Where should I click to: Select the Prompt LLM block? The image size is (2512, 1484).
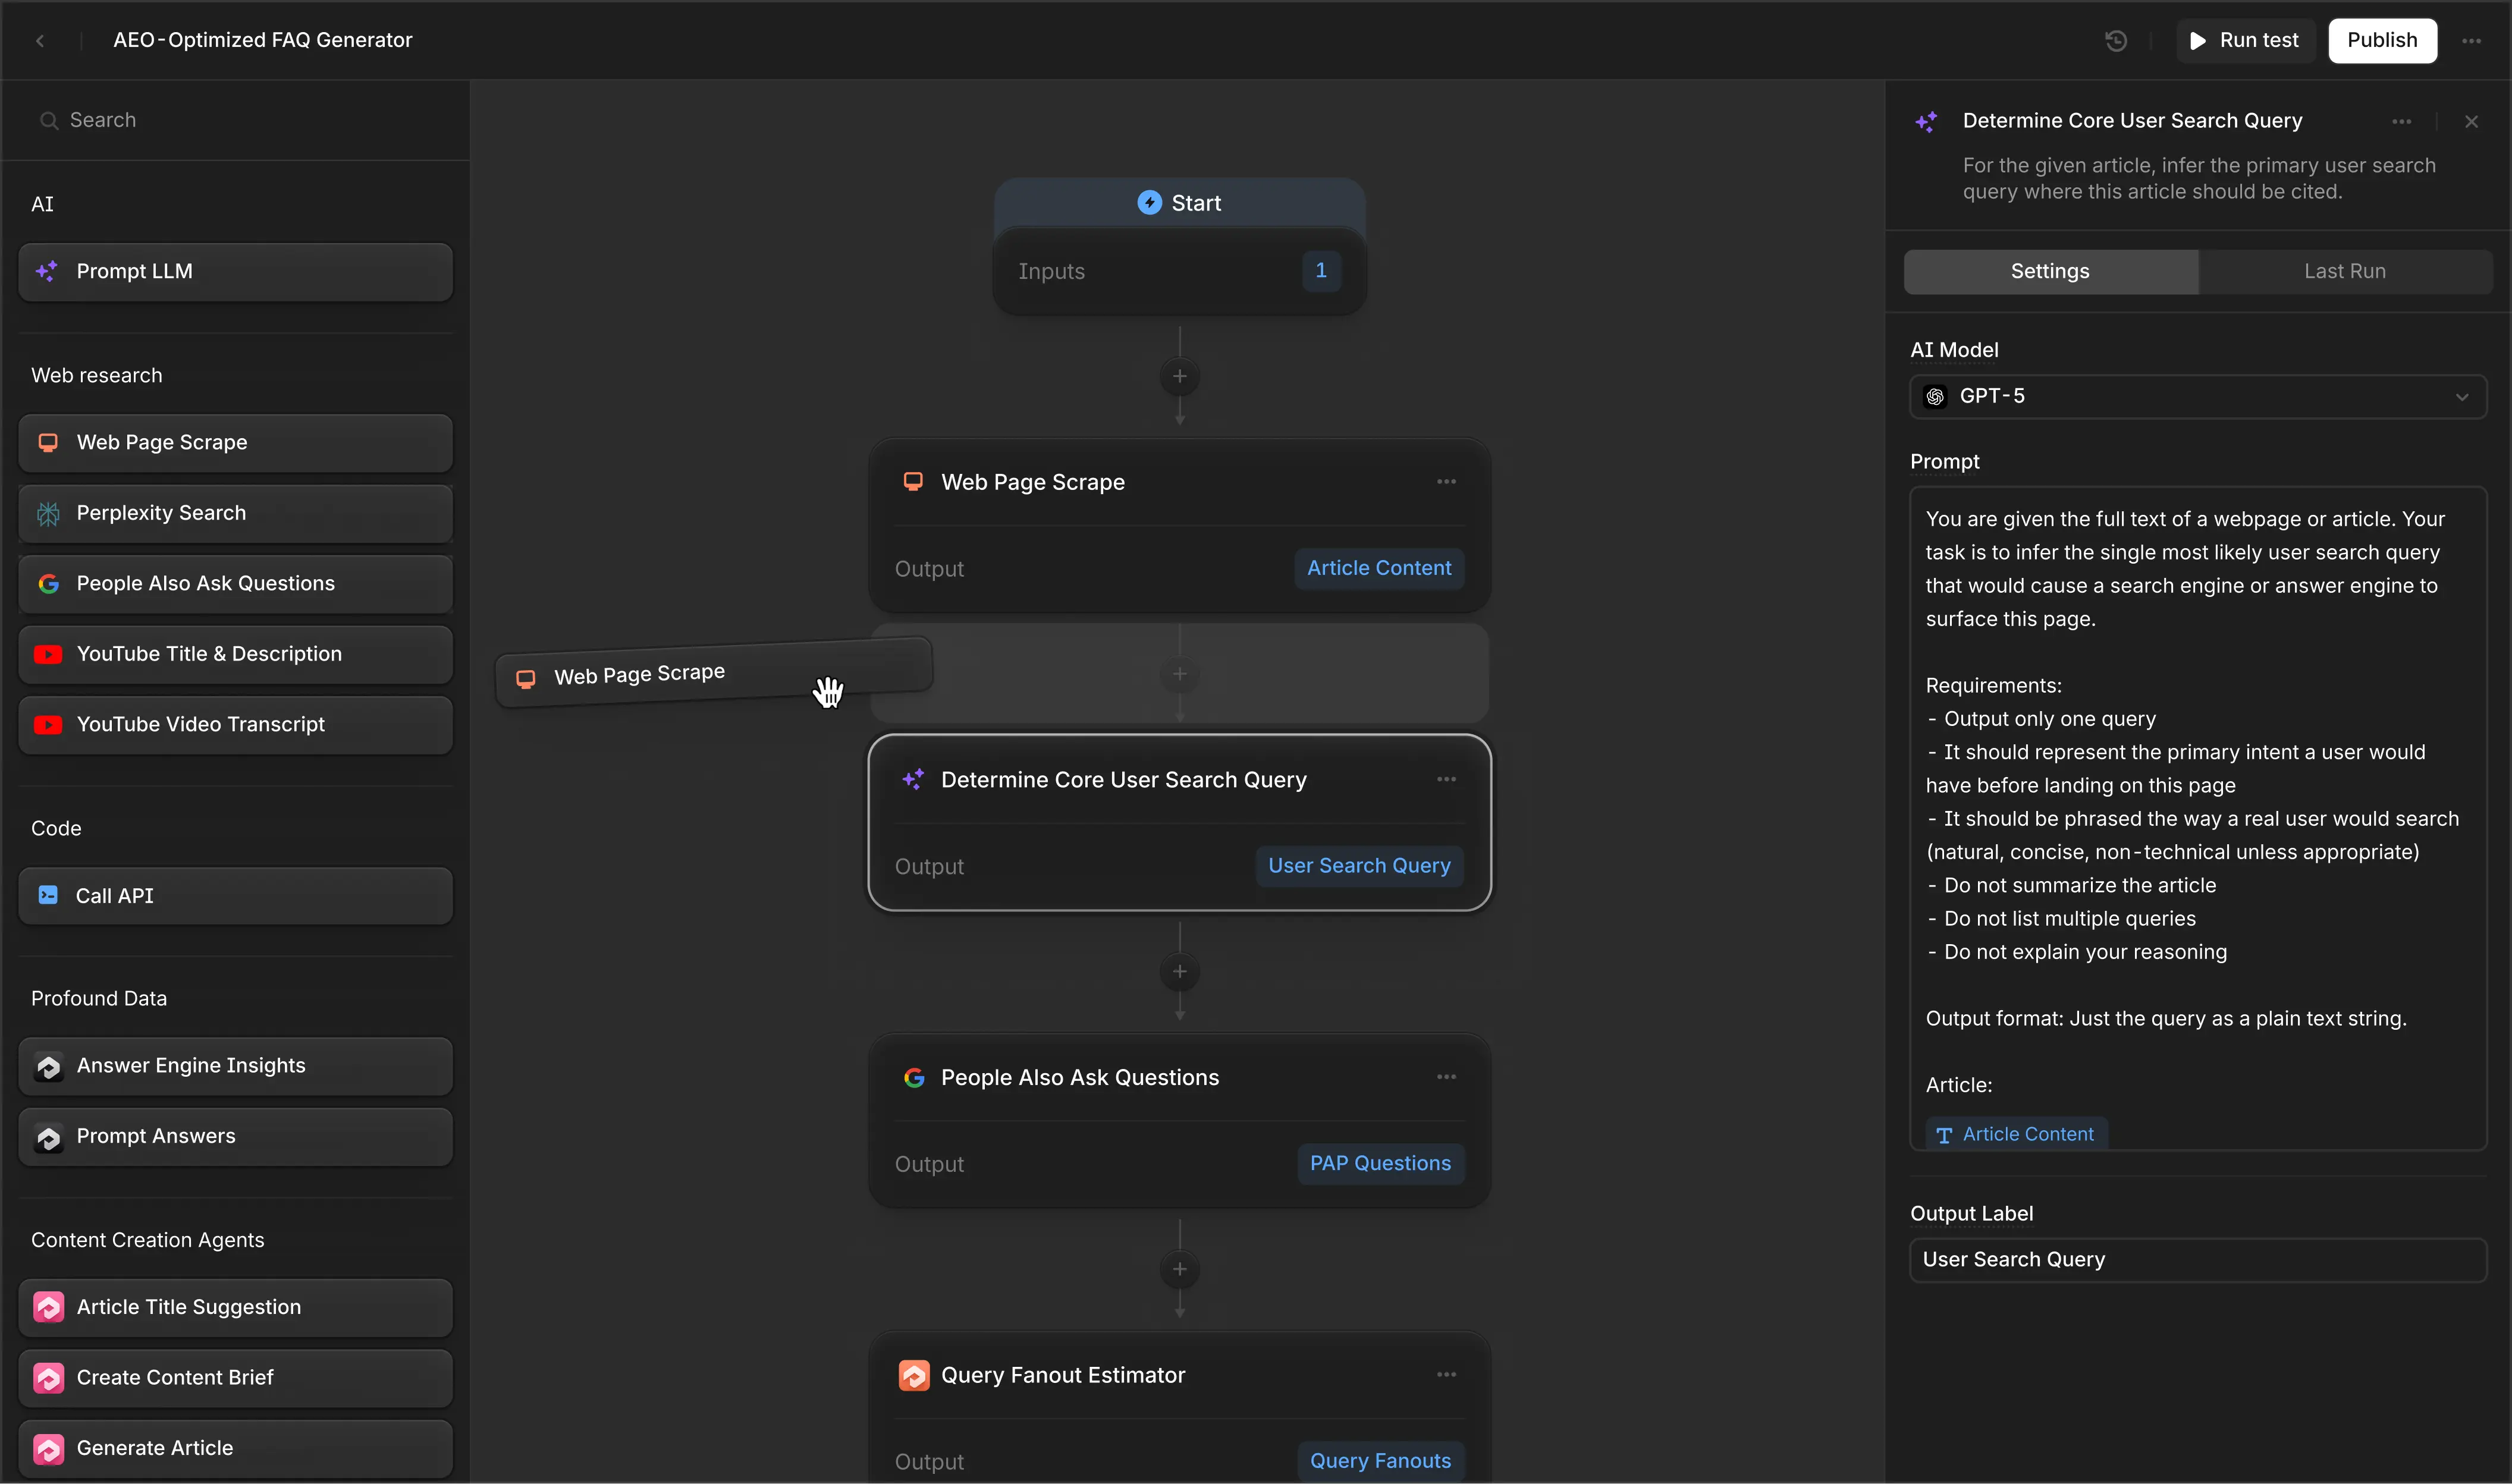tap(234, 270)
